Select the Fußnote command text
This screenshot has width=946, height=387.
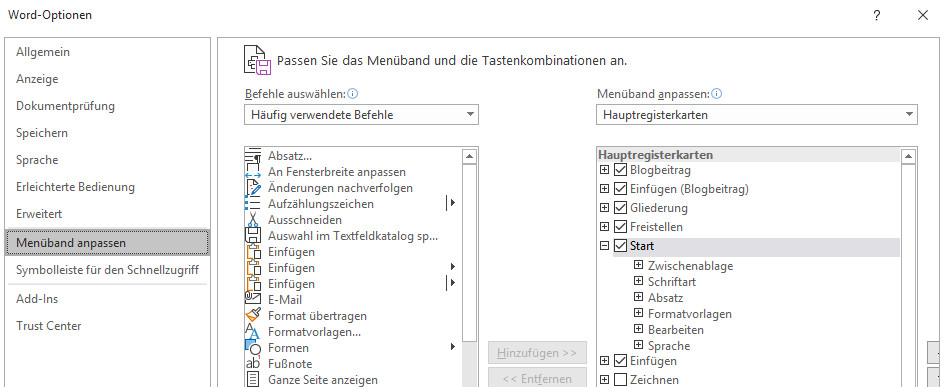[x=290, y=363]
